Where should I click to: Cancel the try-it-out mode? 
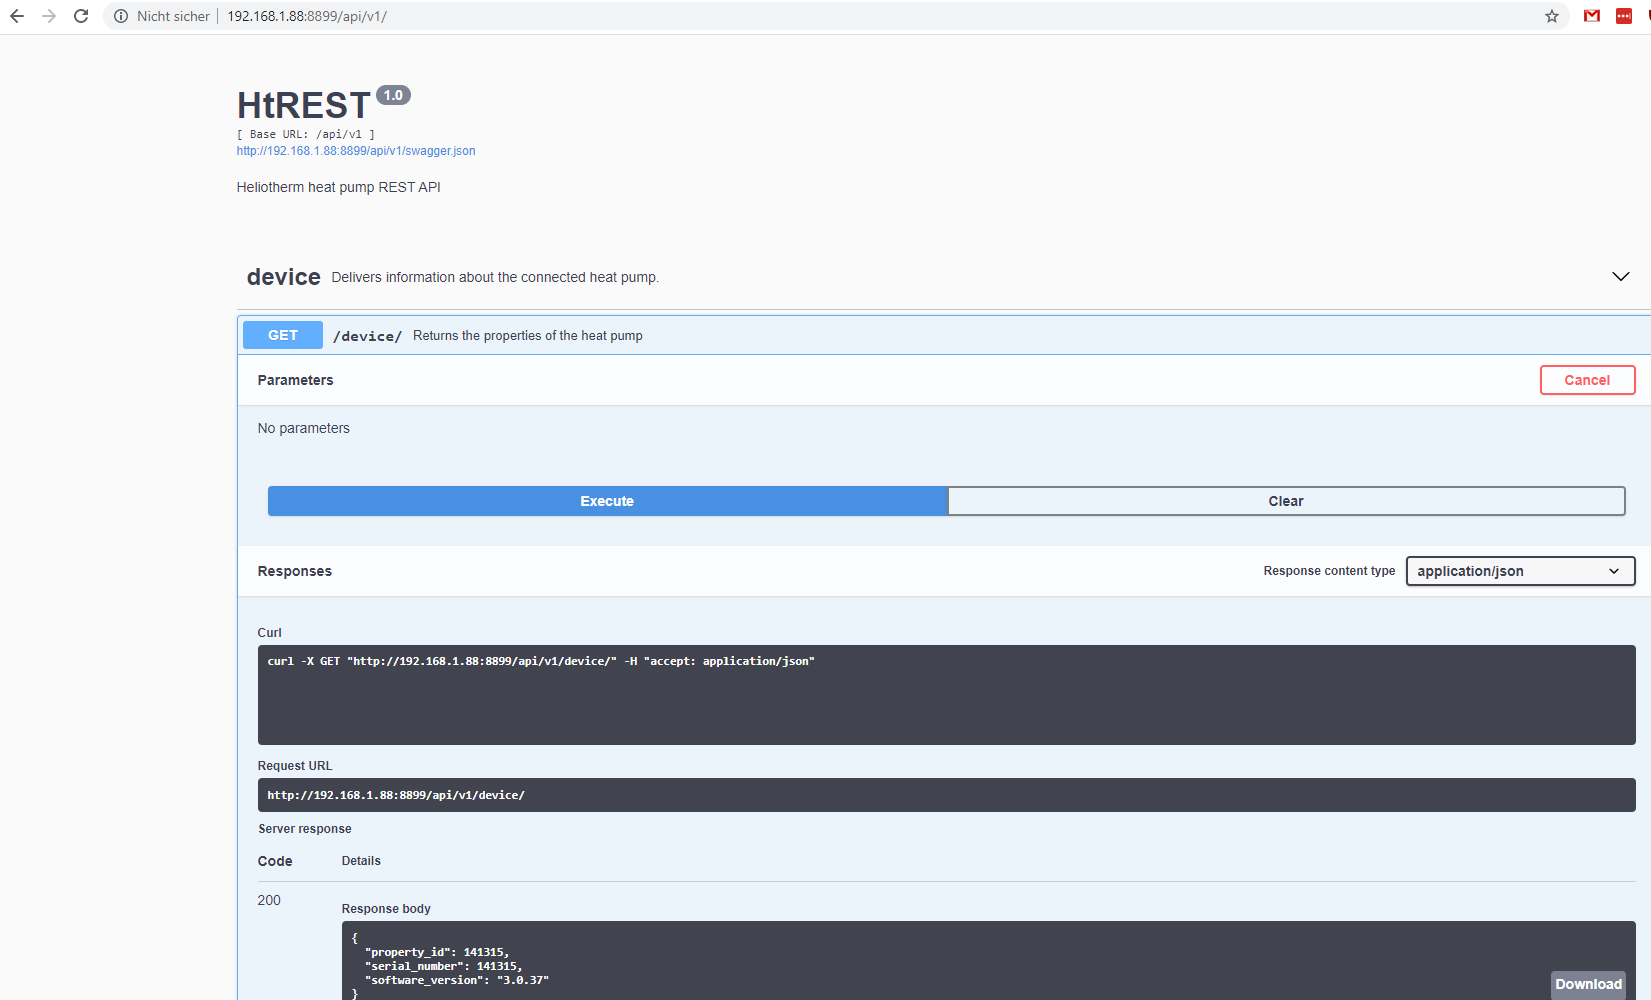[1586, 380]
